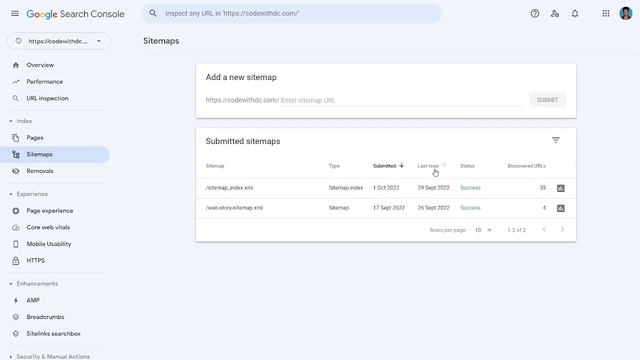Click the Removals crossed-eye icon
The image size is (640, 360).
[x=16, y=171]
